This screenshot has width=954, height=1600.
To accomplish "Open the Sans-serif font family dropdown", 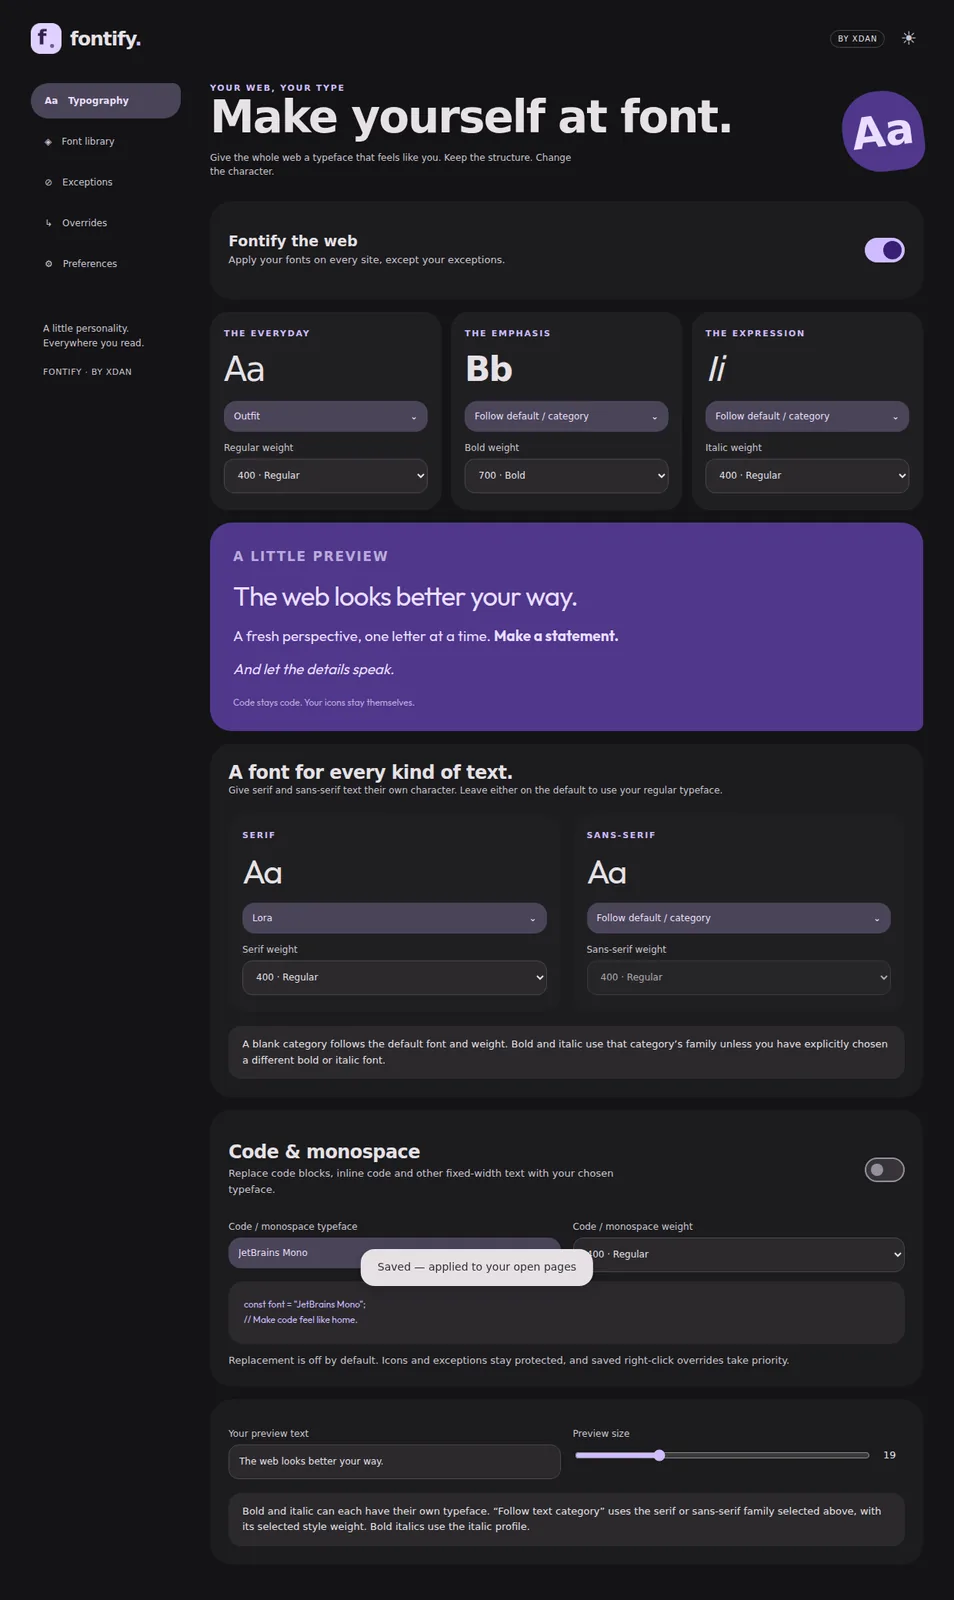I will point(738,918).
